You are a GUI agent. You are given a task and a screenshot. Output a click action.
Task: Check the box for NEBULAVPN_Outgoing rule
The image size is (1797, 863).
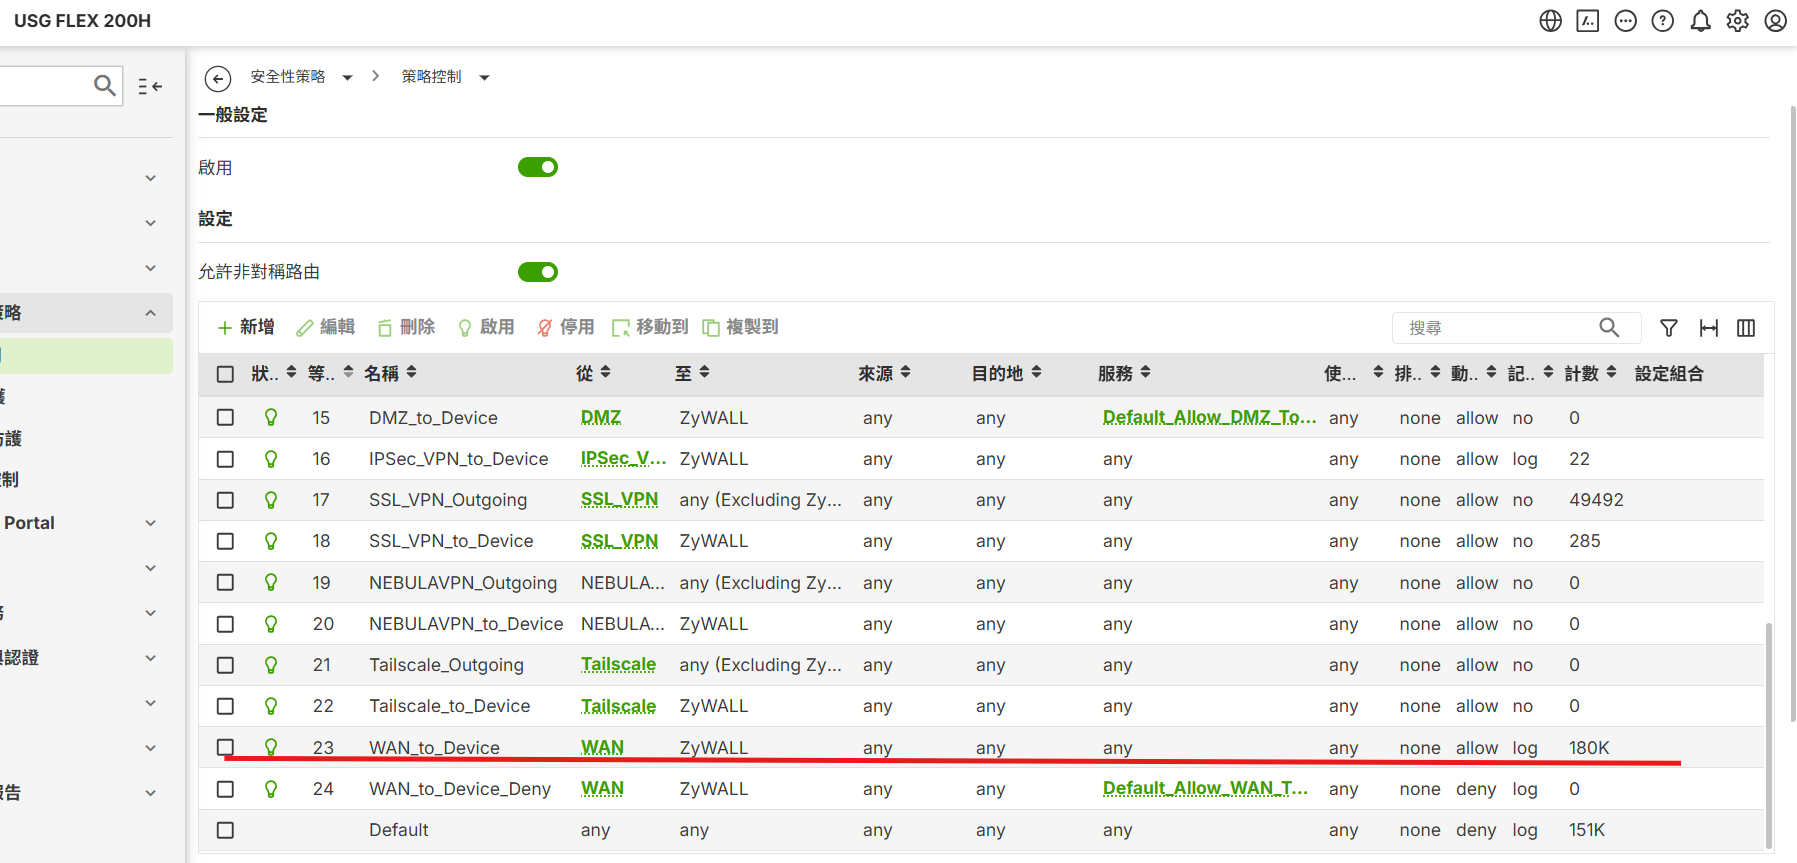coord(226,582)
